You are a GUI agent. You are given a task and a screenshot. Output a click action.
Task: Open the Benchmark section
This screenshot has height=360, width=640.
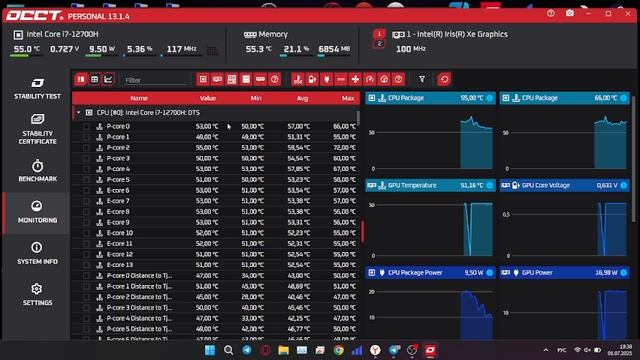click(37, 171)
